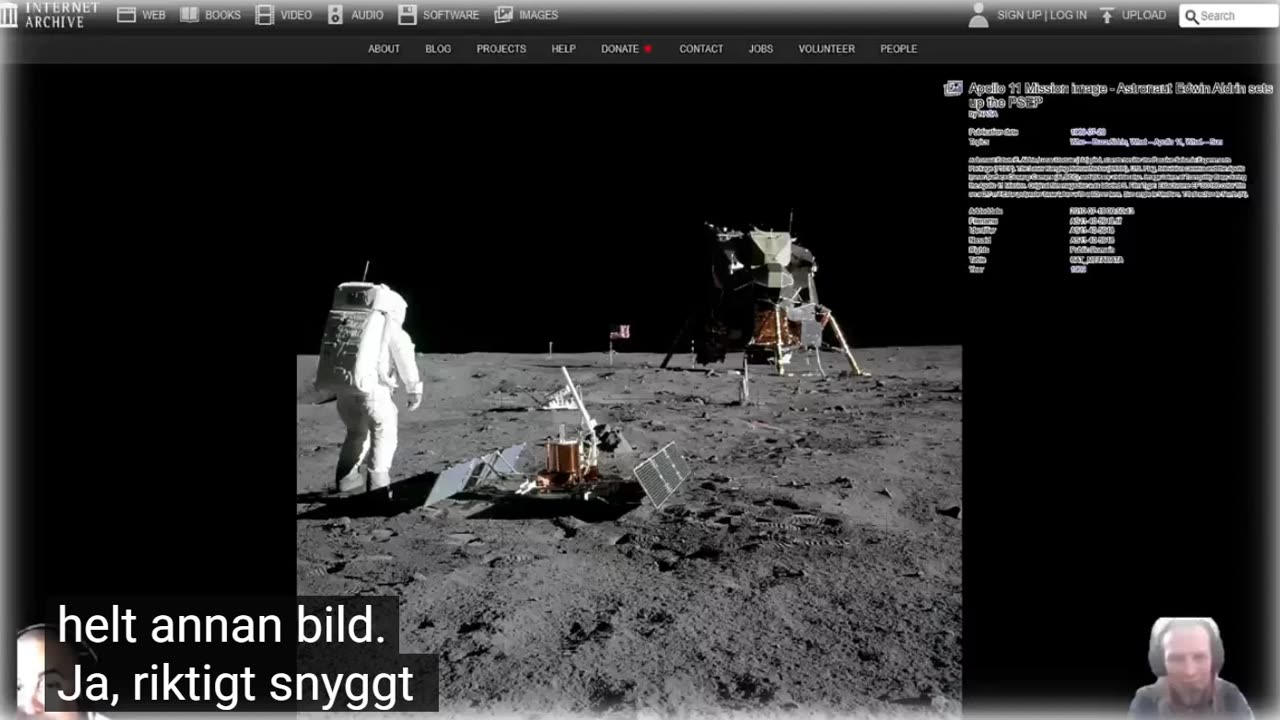Click SIGN UP link
Viewport: 1280px width, 720px height.
1019,15
